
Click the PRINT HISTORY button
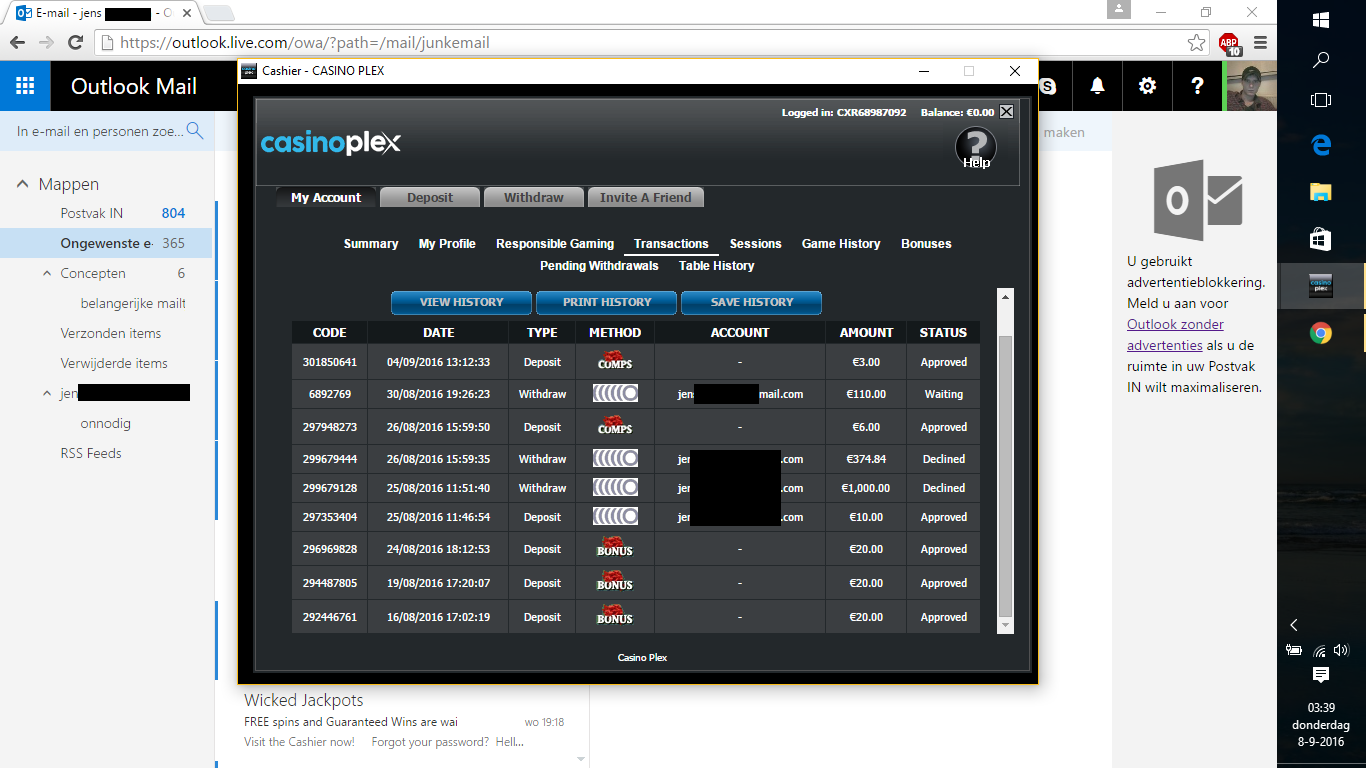[606, 302]
